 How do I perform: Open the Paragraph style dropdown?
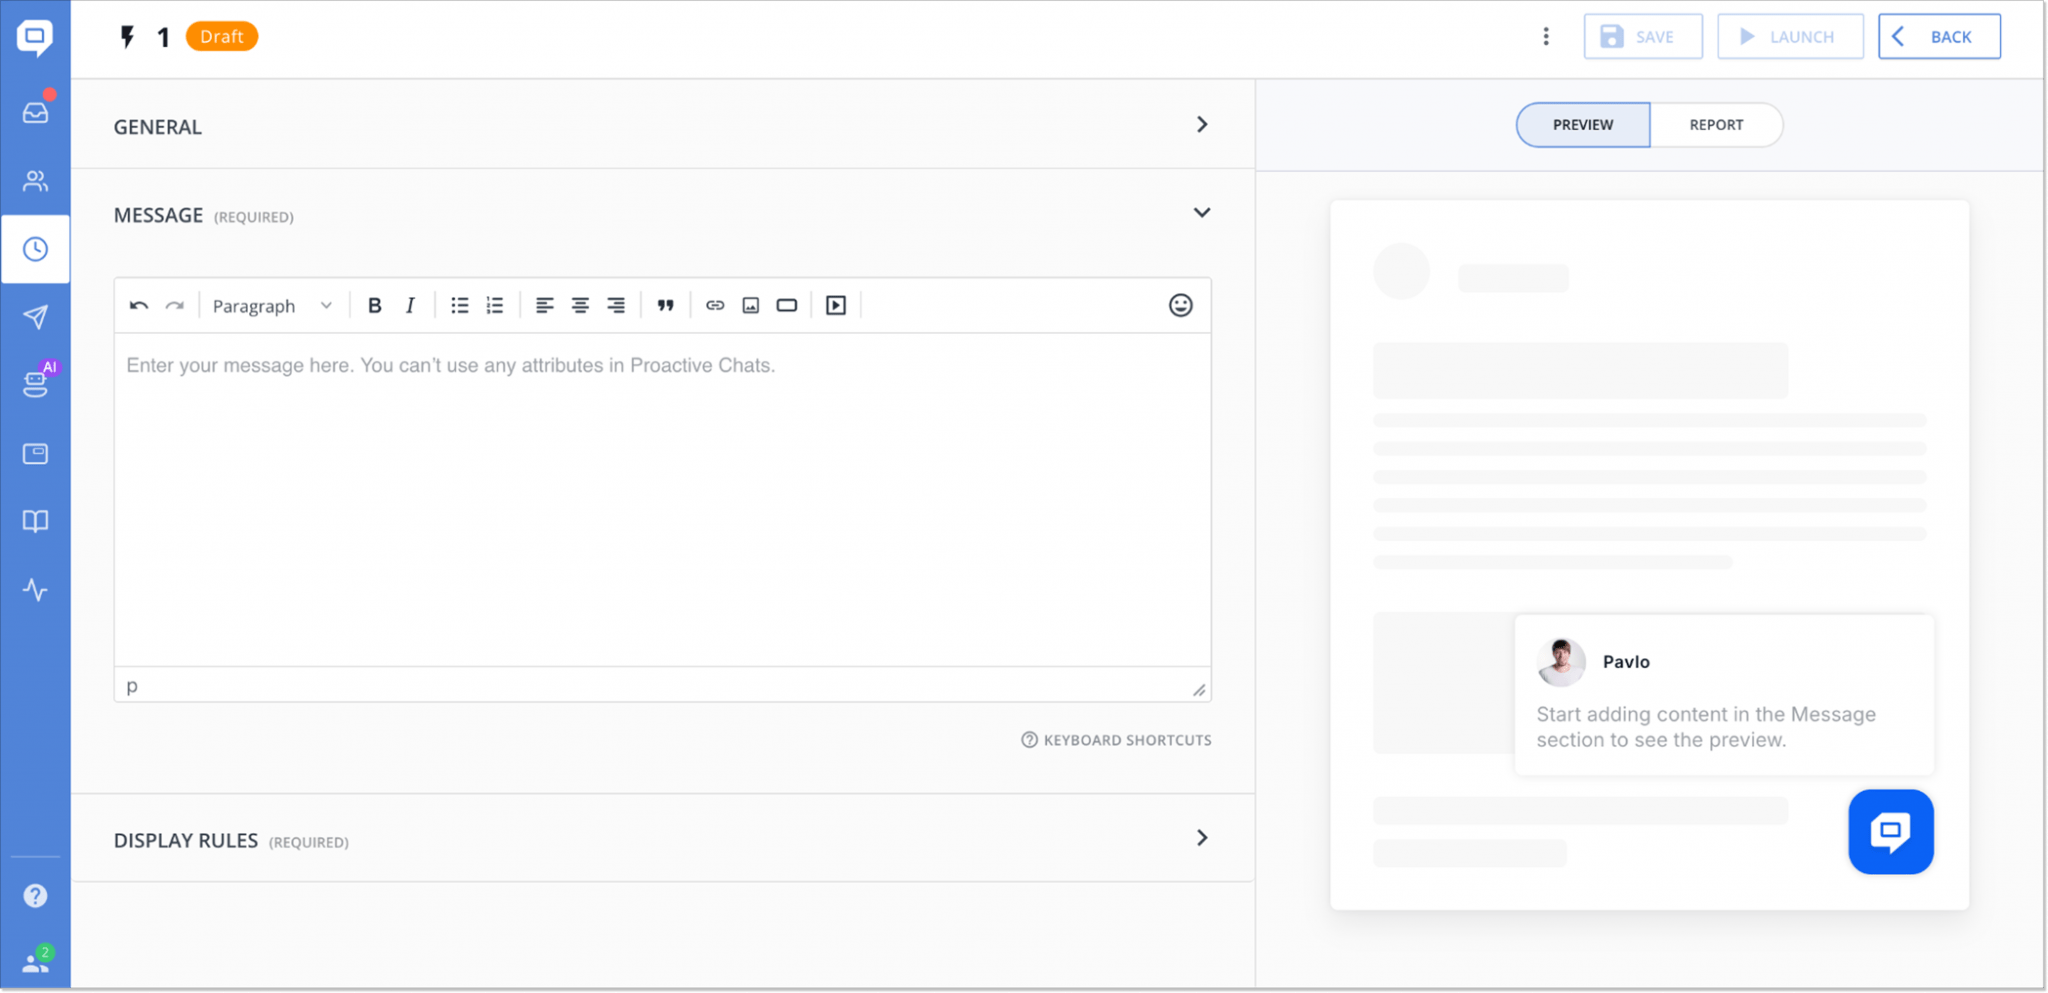click(x=272, y=306)
